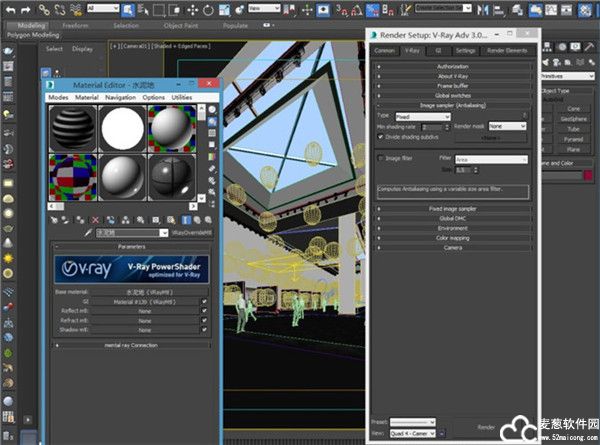
Task: Open the Navigation menu in Material Editor
Action: click(x=121, y=97)
